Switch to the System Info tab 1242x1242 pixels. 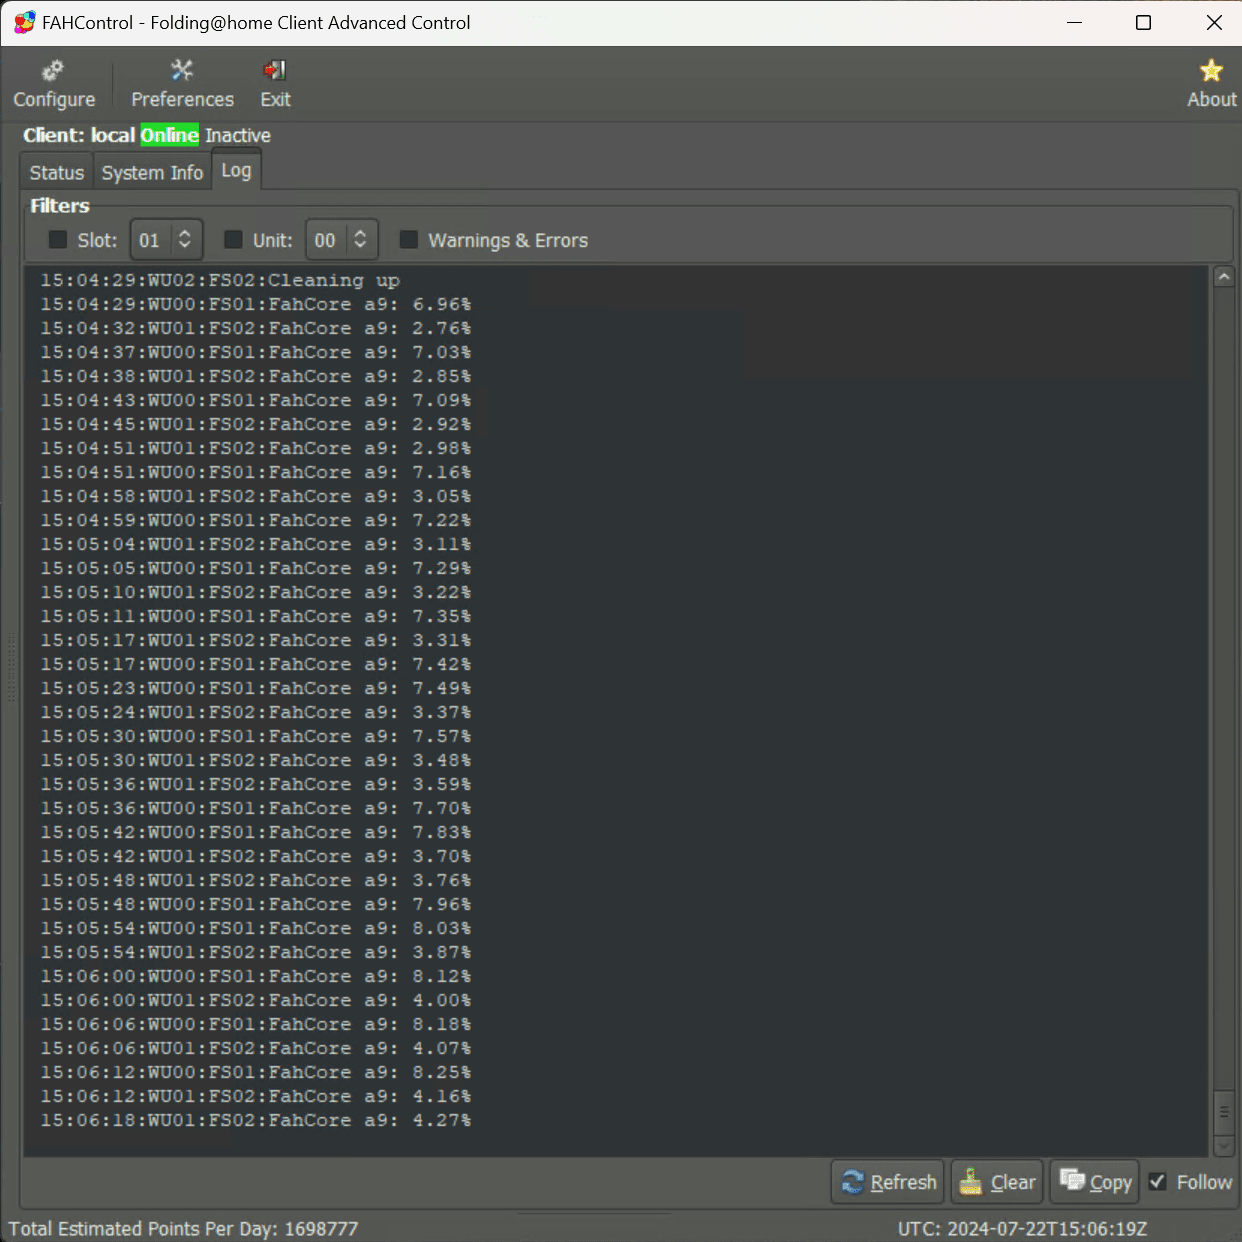tap(152, 172)
